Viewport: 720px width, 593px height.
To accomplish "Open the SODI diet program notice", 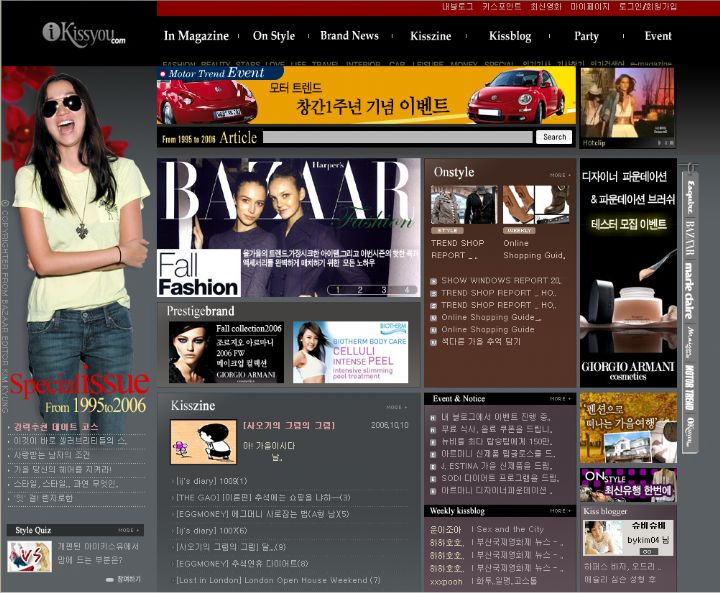I will 500,478.
